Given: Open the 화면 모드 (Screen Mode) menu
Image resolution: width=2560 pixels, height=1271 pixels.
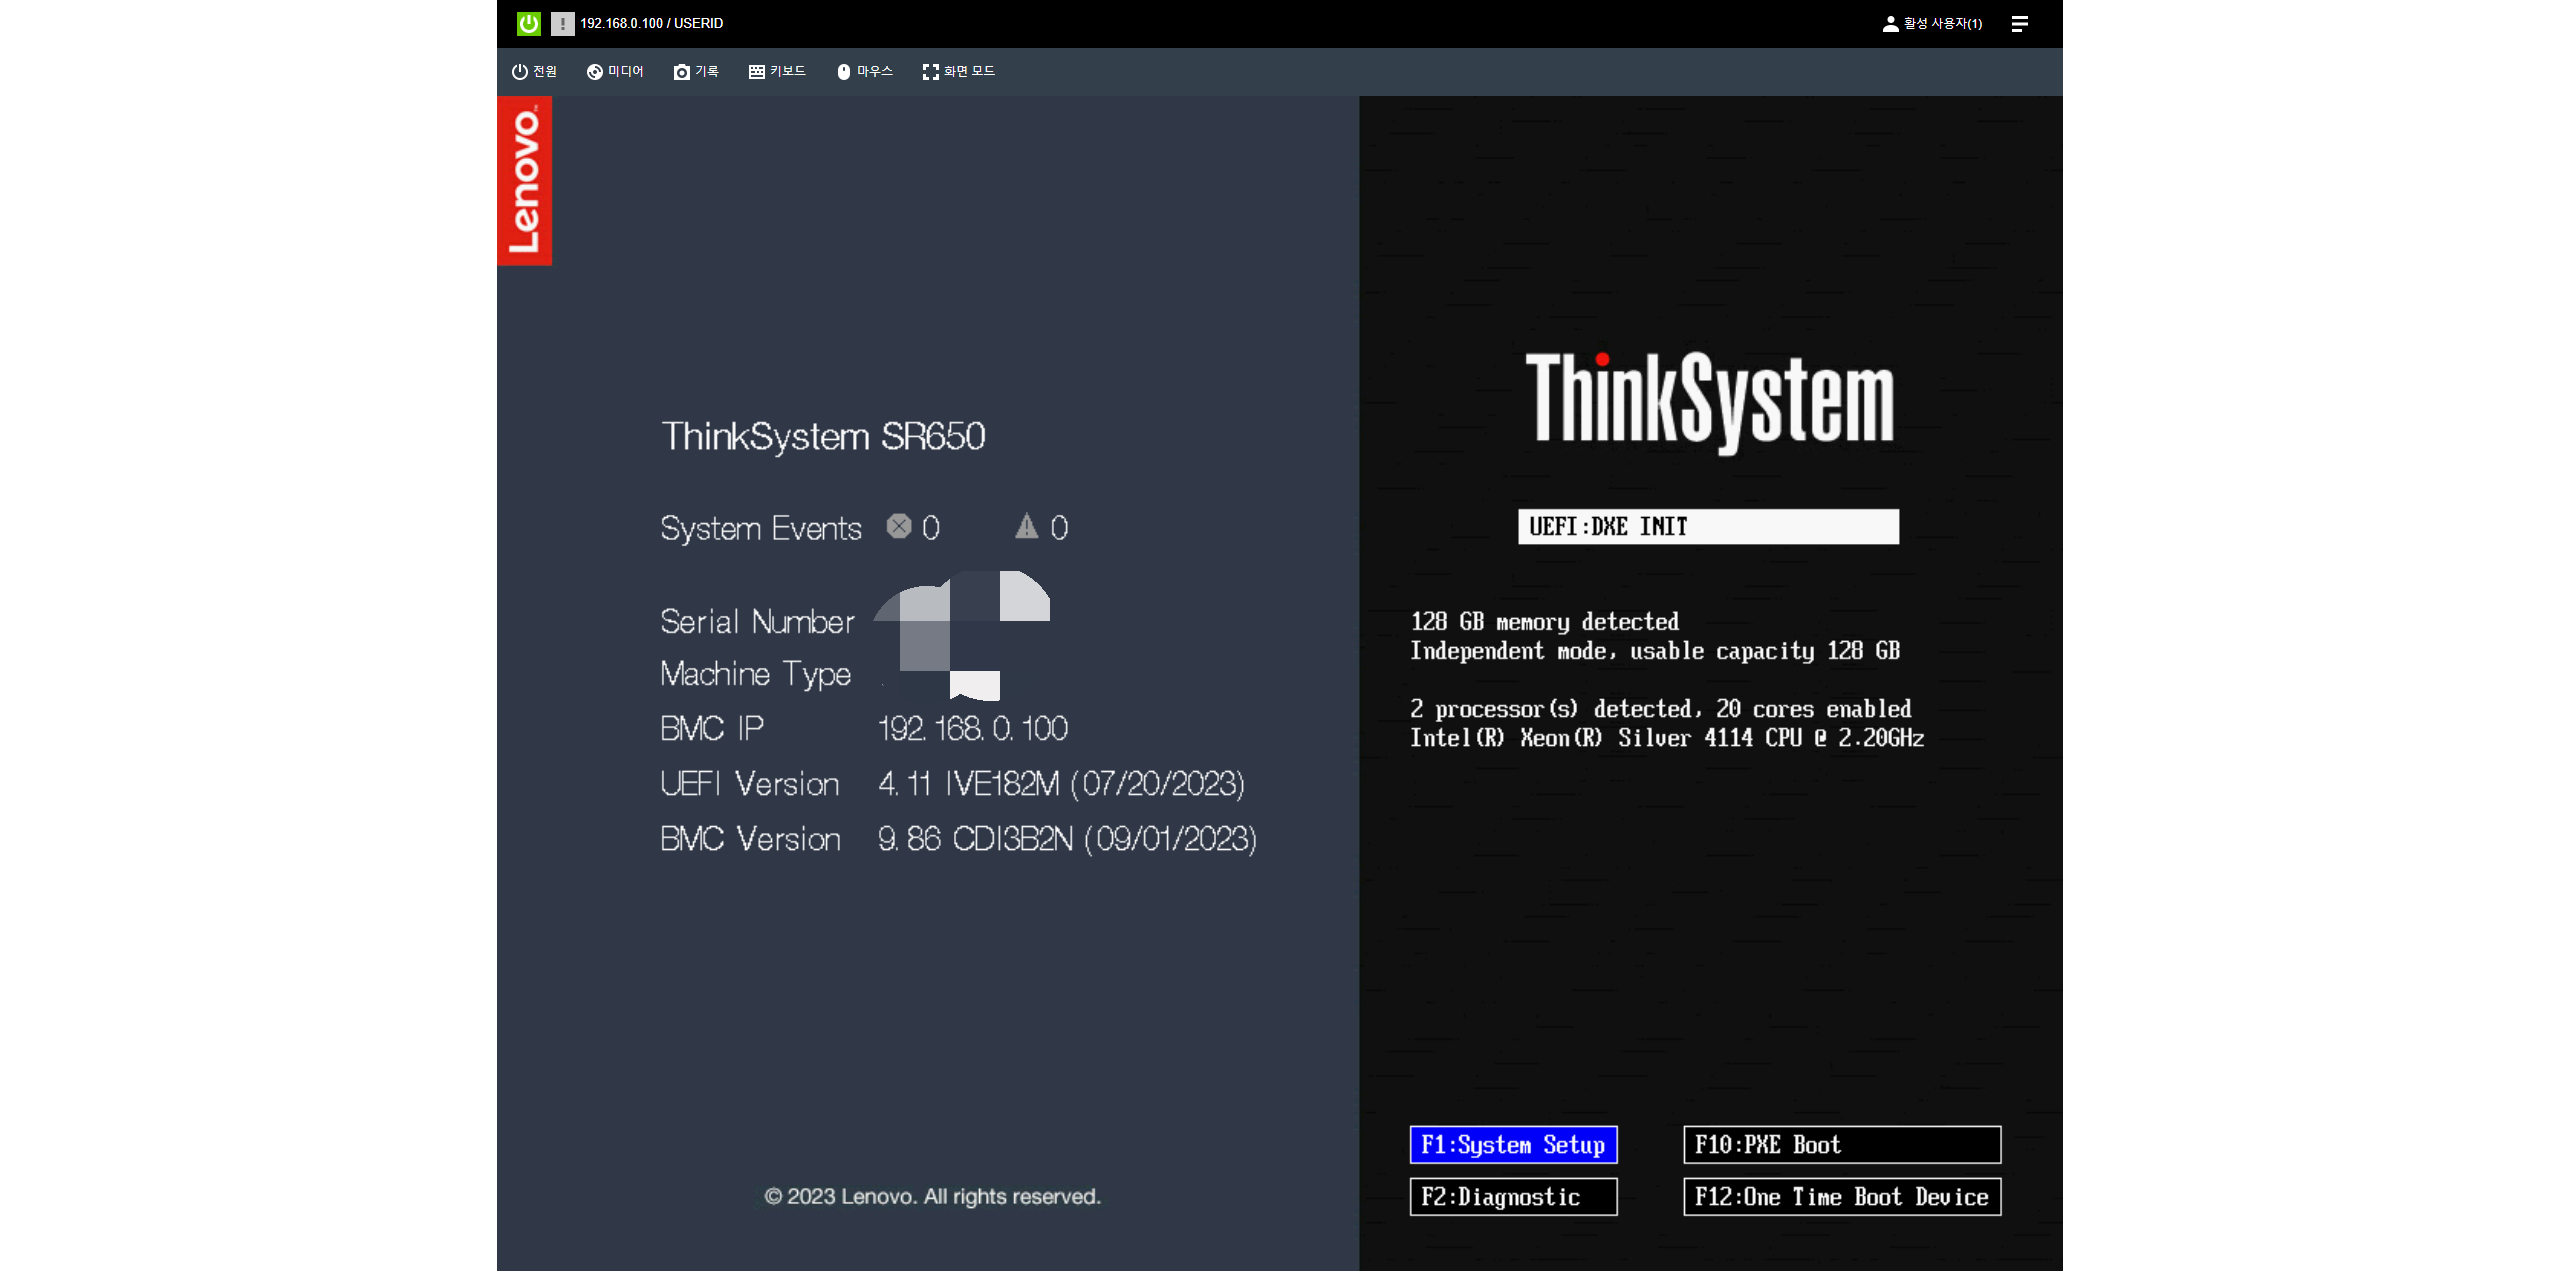Looking at the screenshot, I should 958,71.
